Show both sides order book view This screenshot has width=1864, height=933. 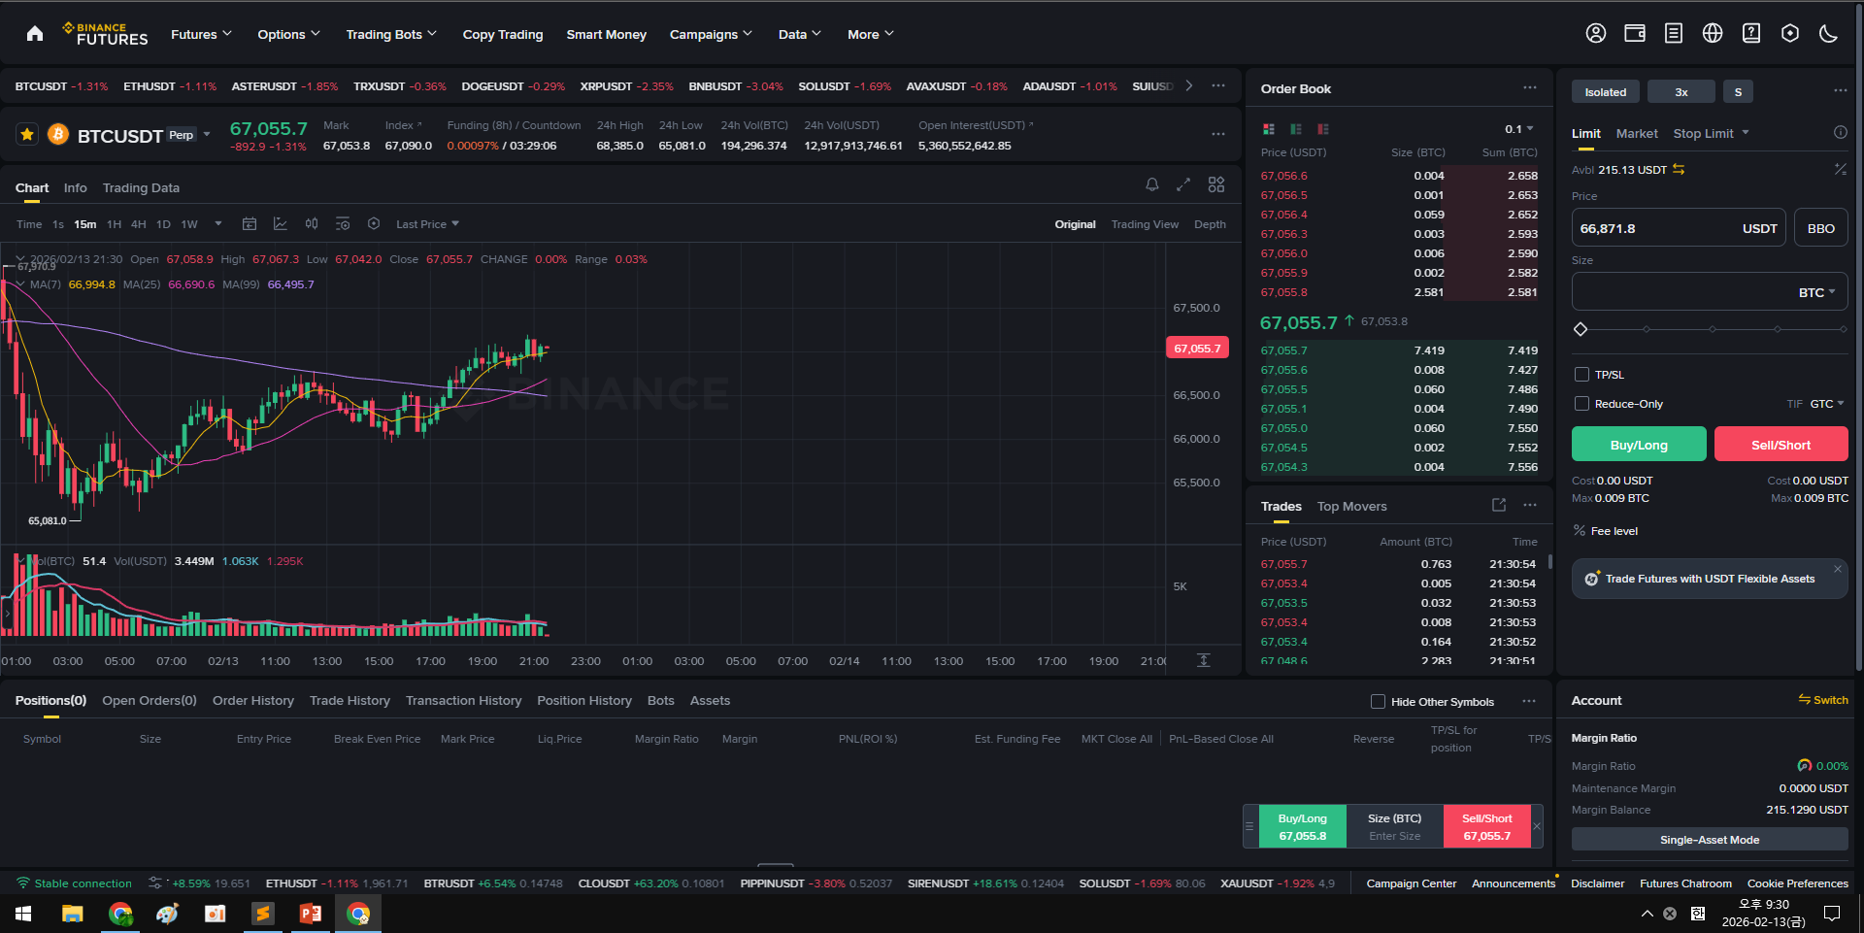(x=1268, y=129)
